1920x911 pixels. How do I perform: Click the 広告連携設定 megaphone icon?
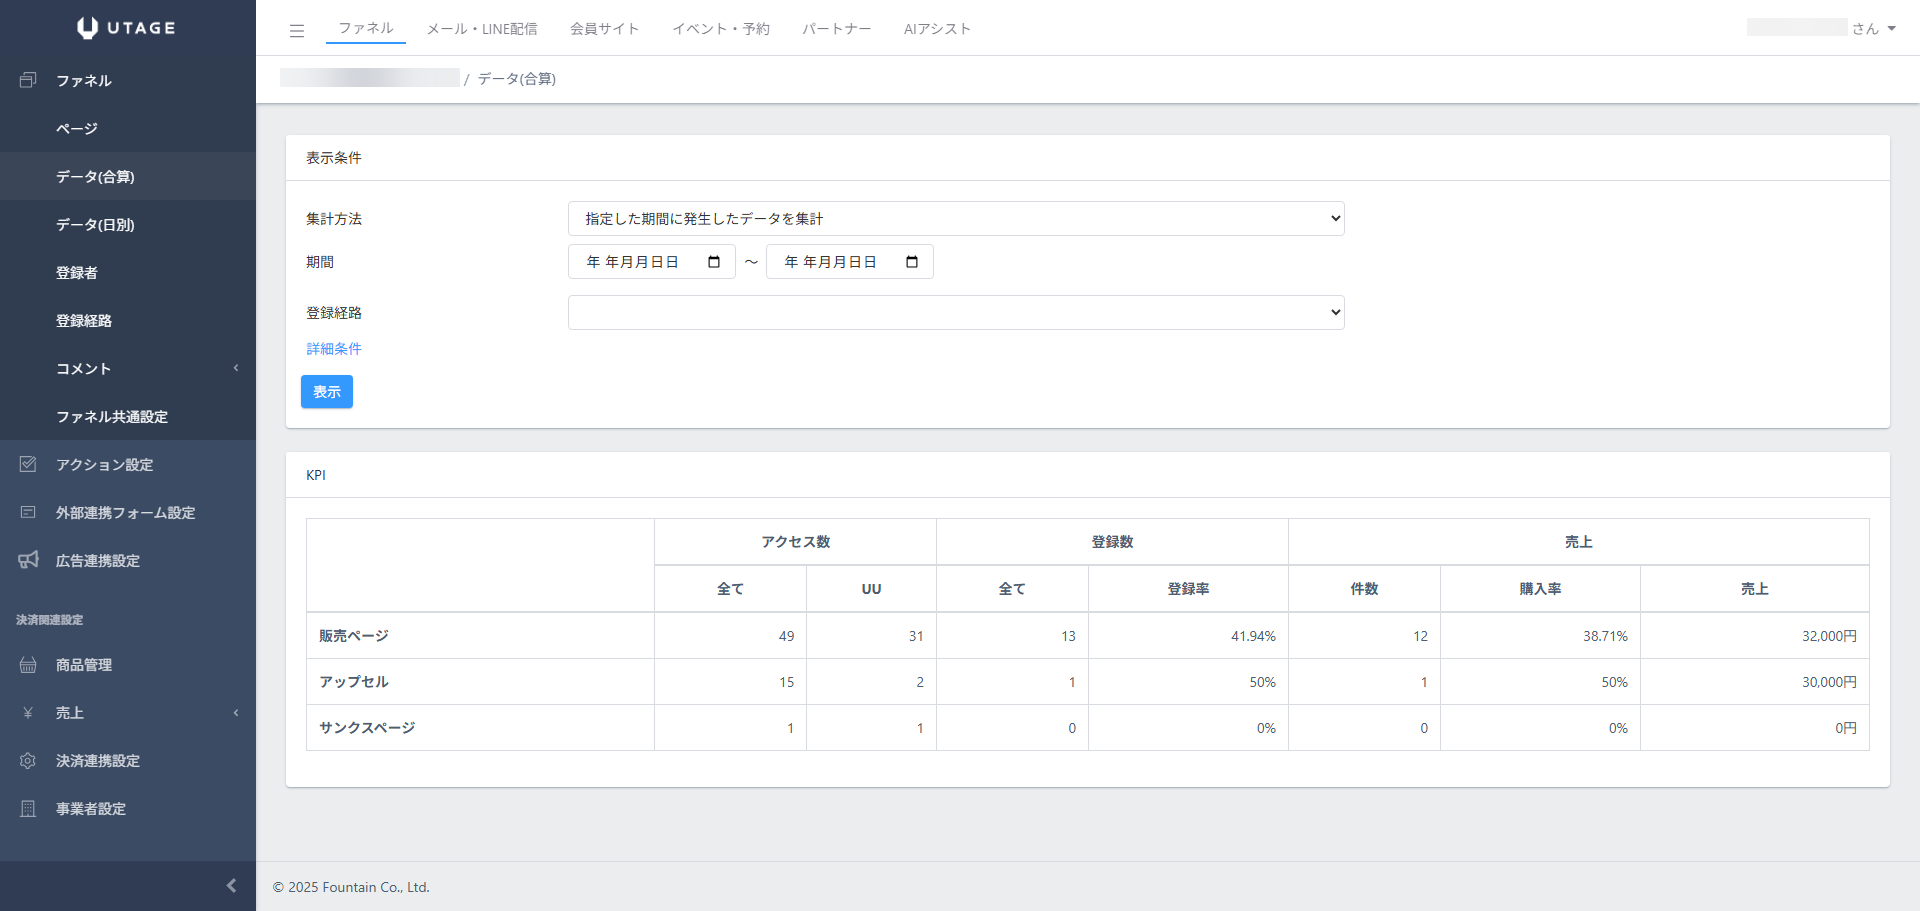tap(28, 560)
